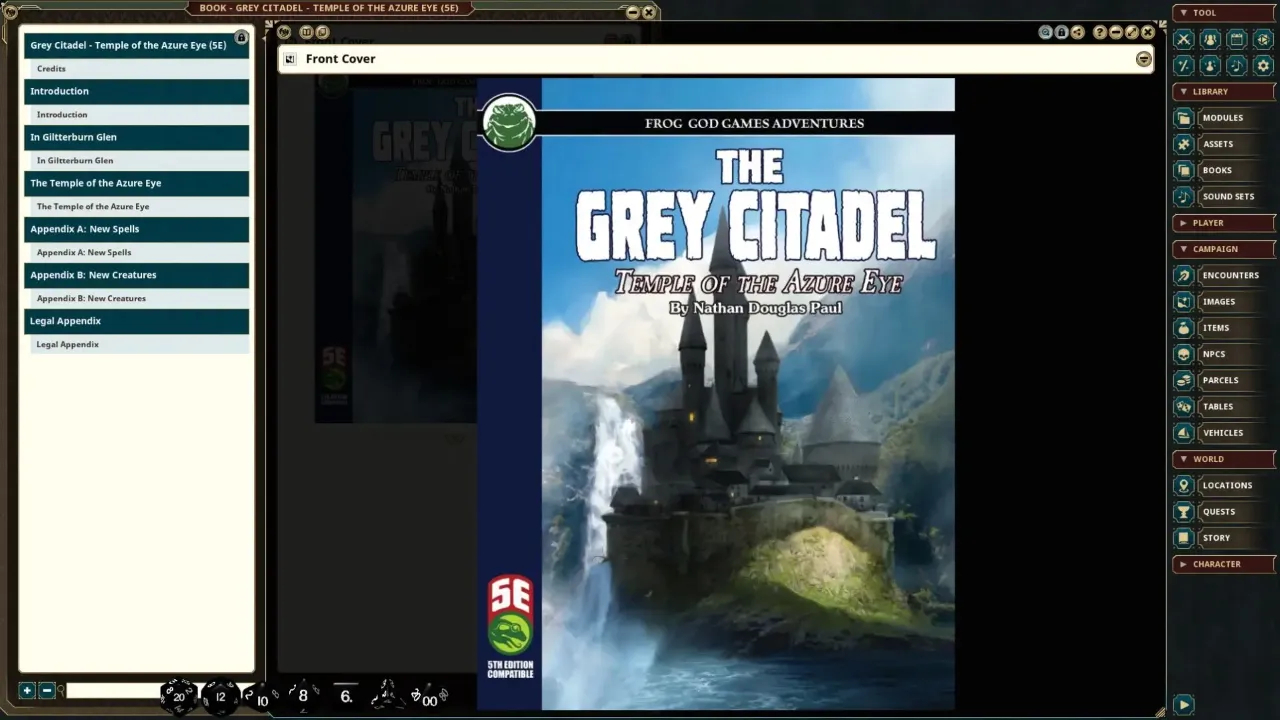The height and width of the screenshot is (720, 1280).
Task: Select The Temple of the Azure Eye chapter
Action: pyautogui.click(x=136, y=183)
